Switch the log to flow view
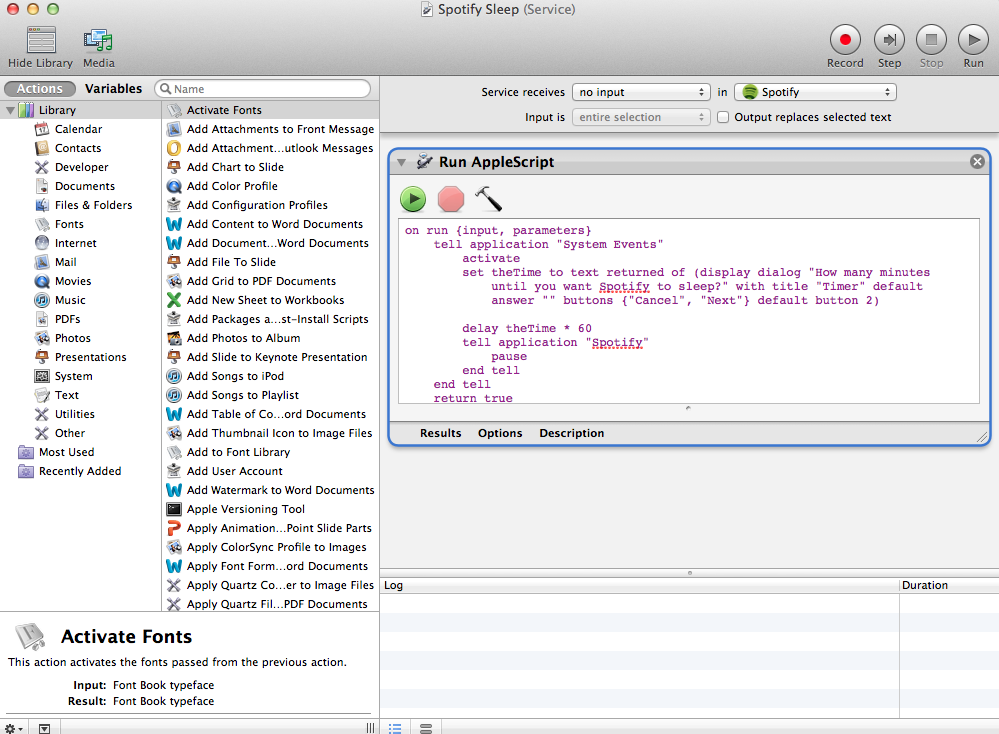This screenshot has height=734, width=999. pos(426,728)
